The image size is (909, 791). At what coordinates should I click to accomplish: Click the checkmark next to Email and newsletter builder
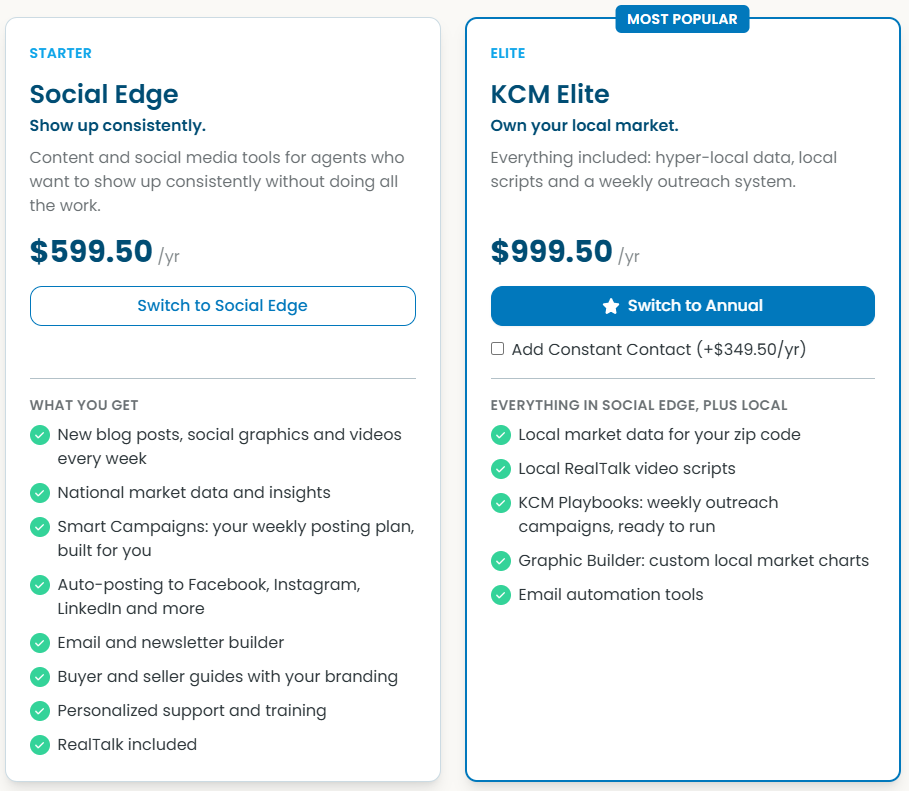[40, 643]
